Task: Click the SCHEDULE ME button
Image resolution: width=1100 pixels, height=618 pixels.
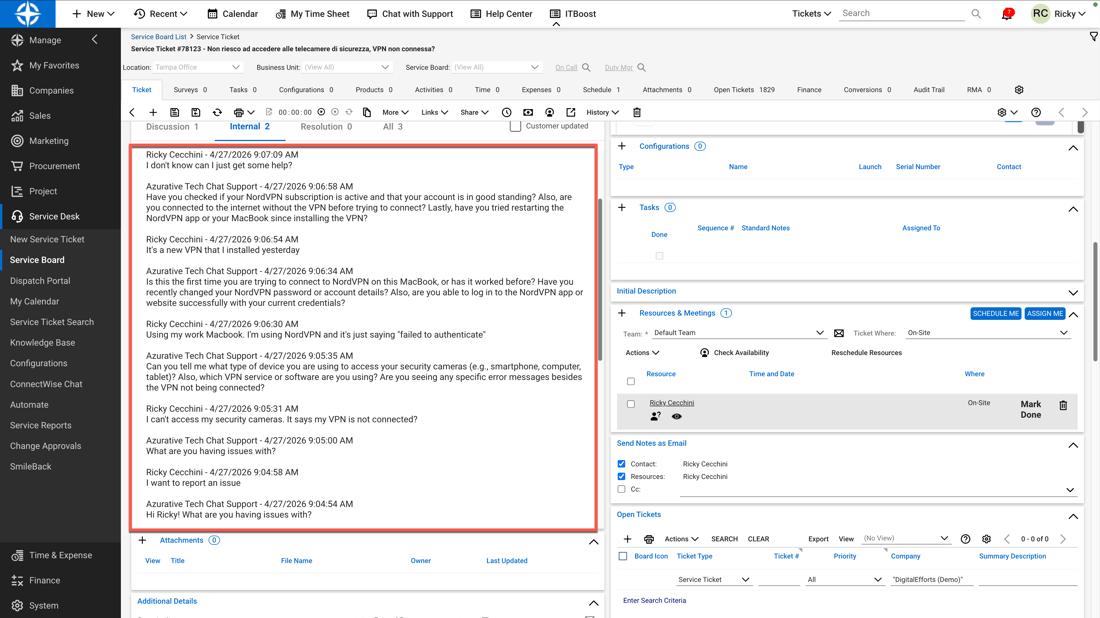Action: (x=995, y=313)
